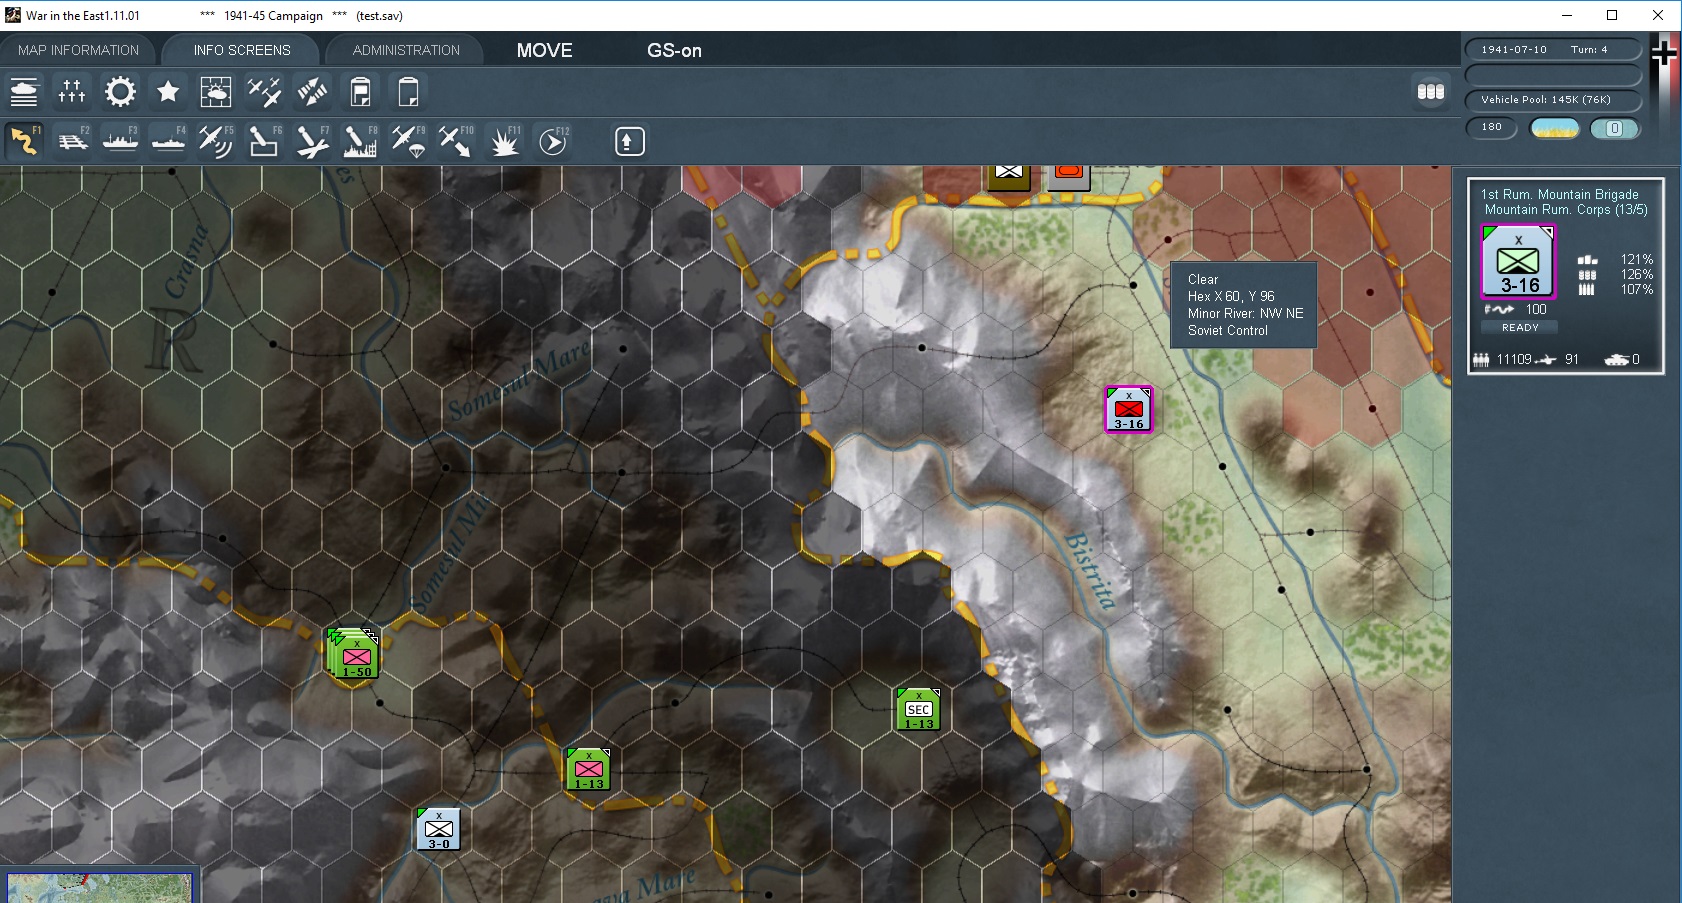Open the blank clipboard report icon
The image size is (1682, 903).
click(408, 92)
